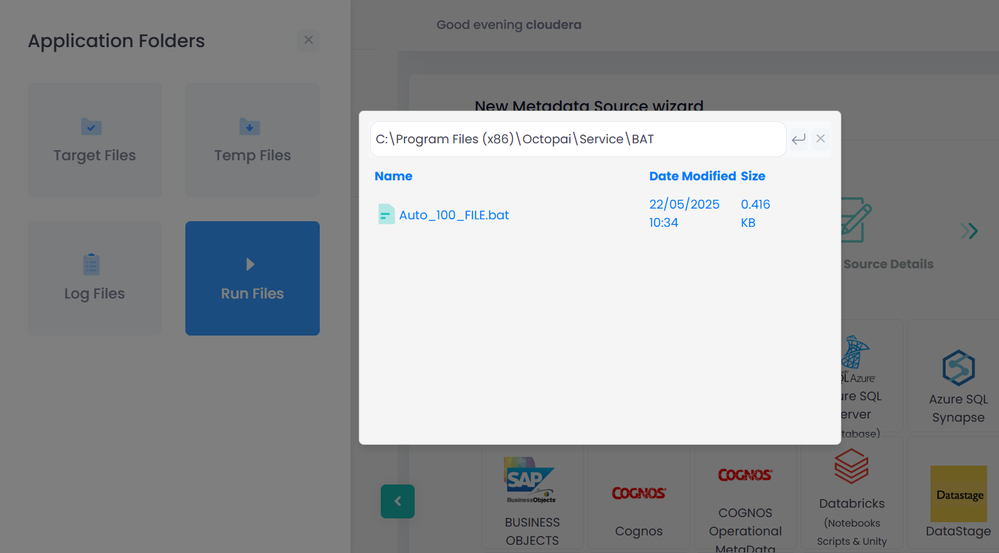Clear the path with the X icon
The height and width of the screenshot is (553, 999).
pyautogui.click(x=821, y=138)
